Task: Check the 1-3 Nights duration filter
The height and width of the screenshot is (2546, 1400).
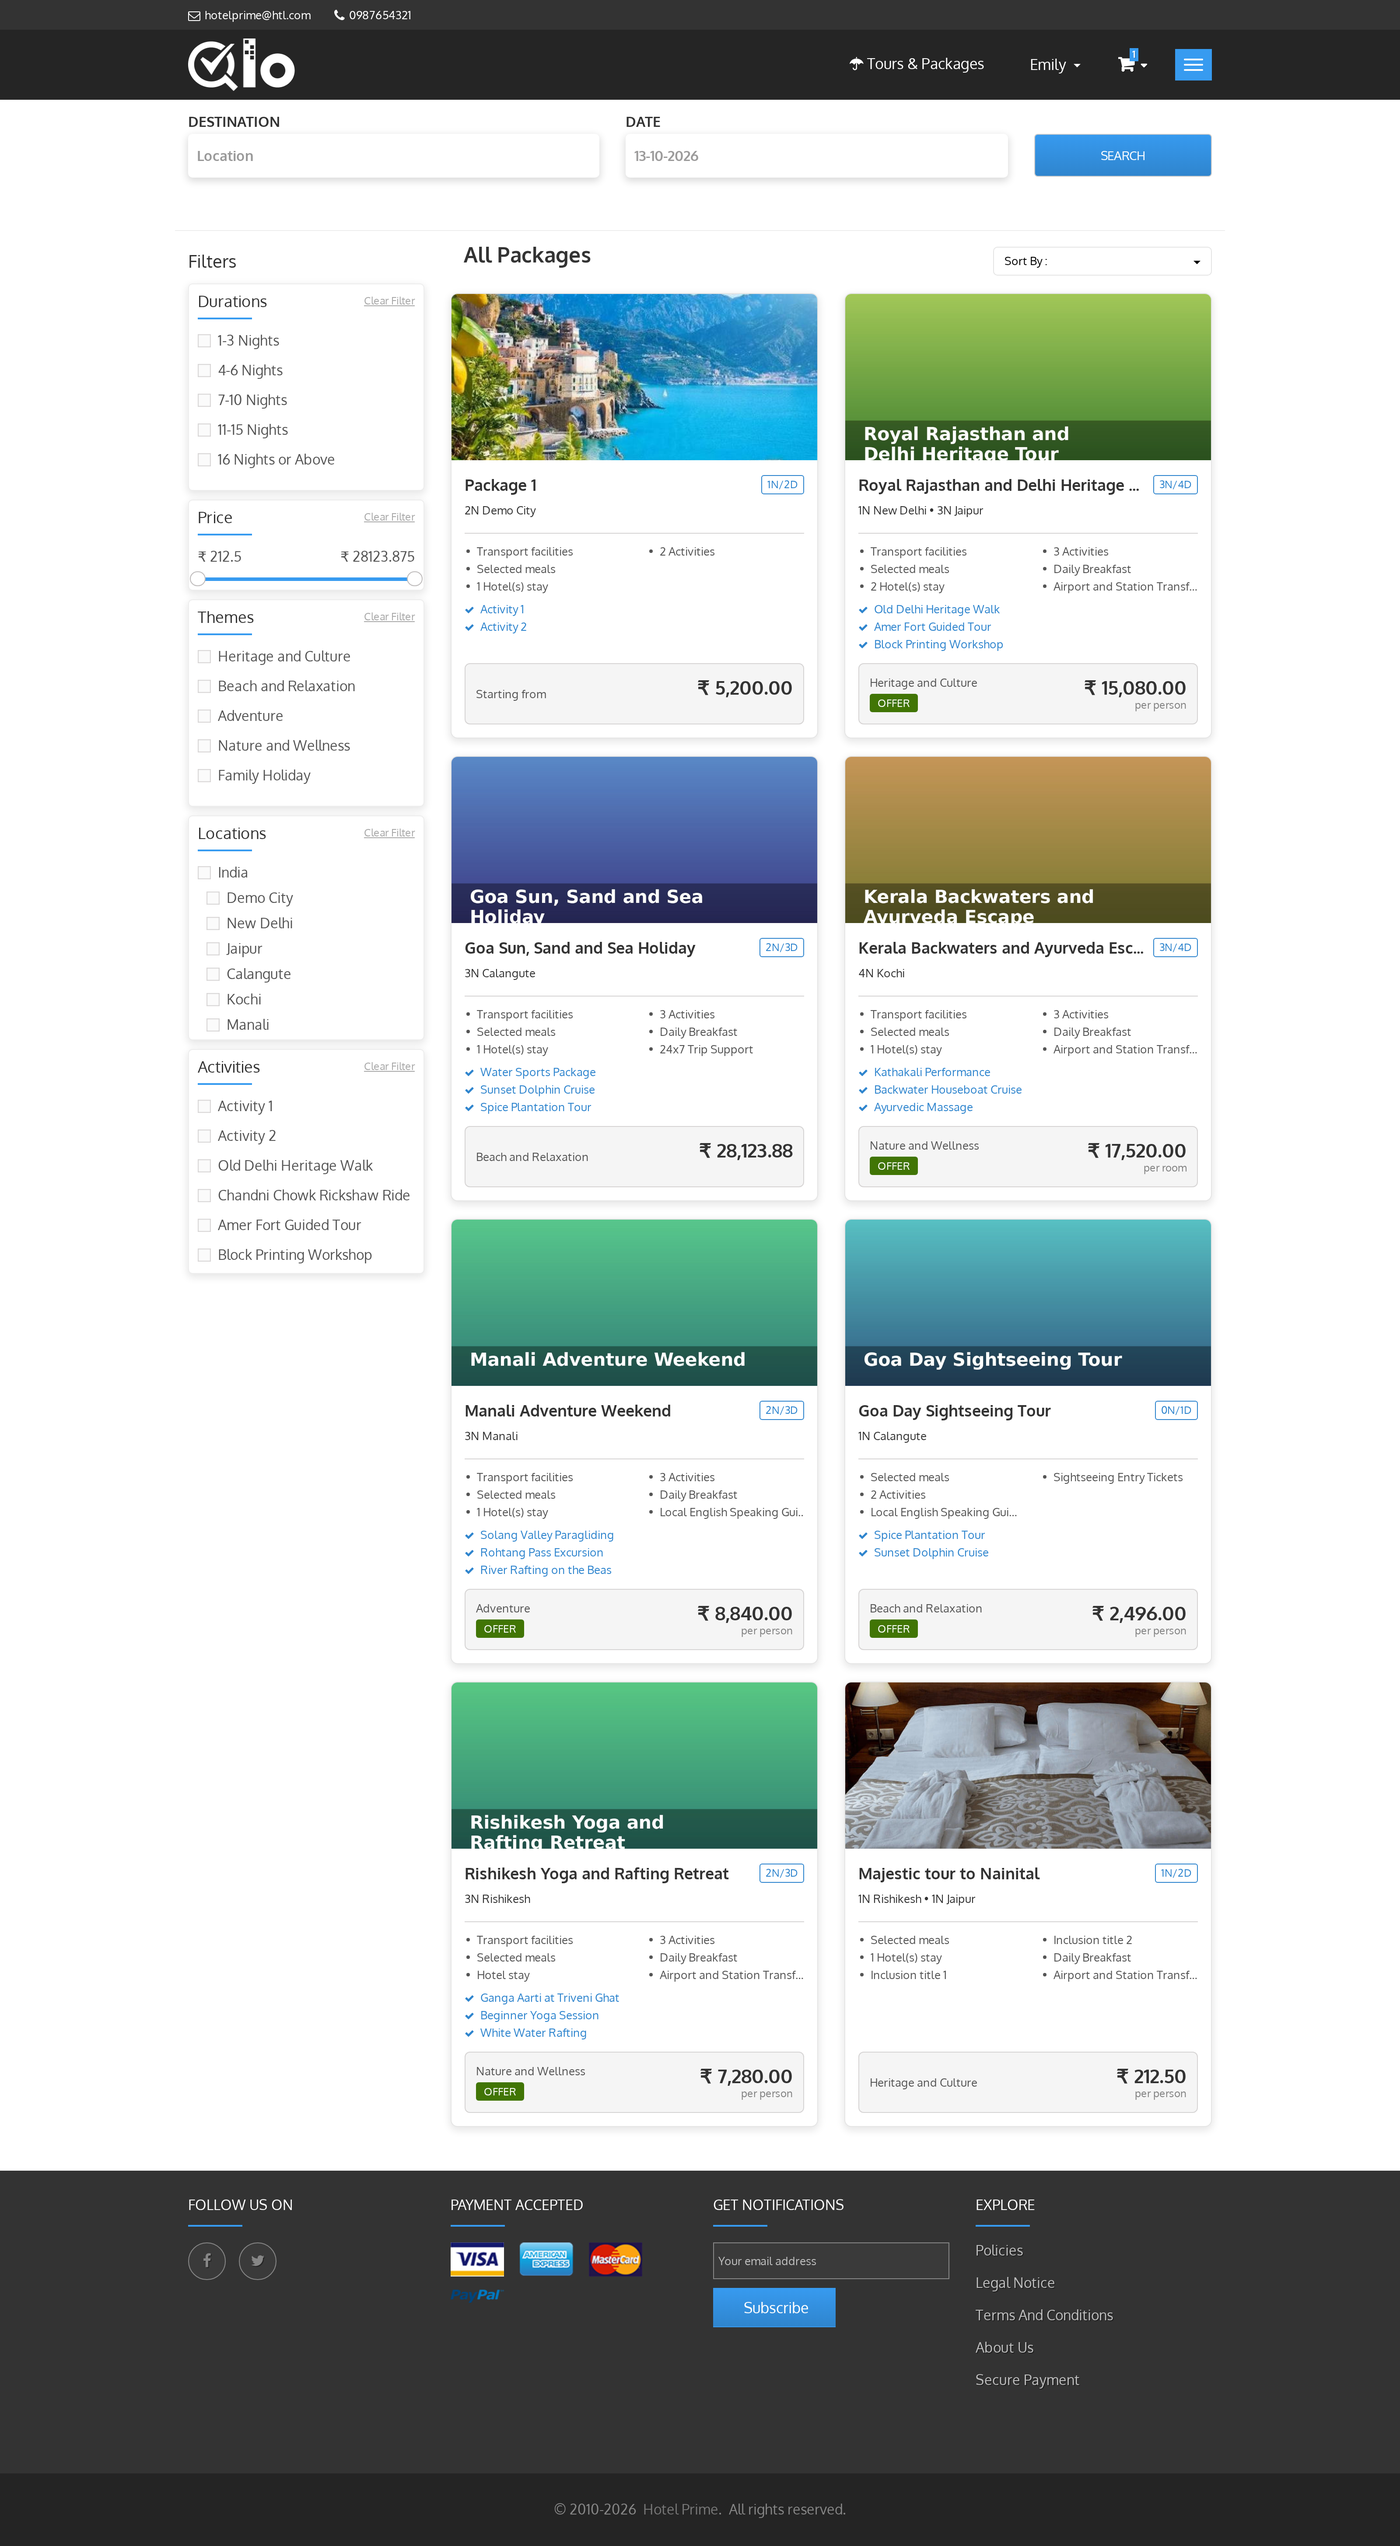Action: pos(204,341)
